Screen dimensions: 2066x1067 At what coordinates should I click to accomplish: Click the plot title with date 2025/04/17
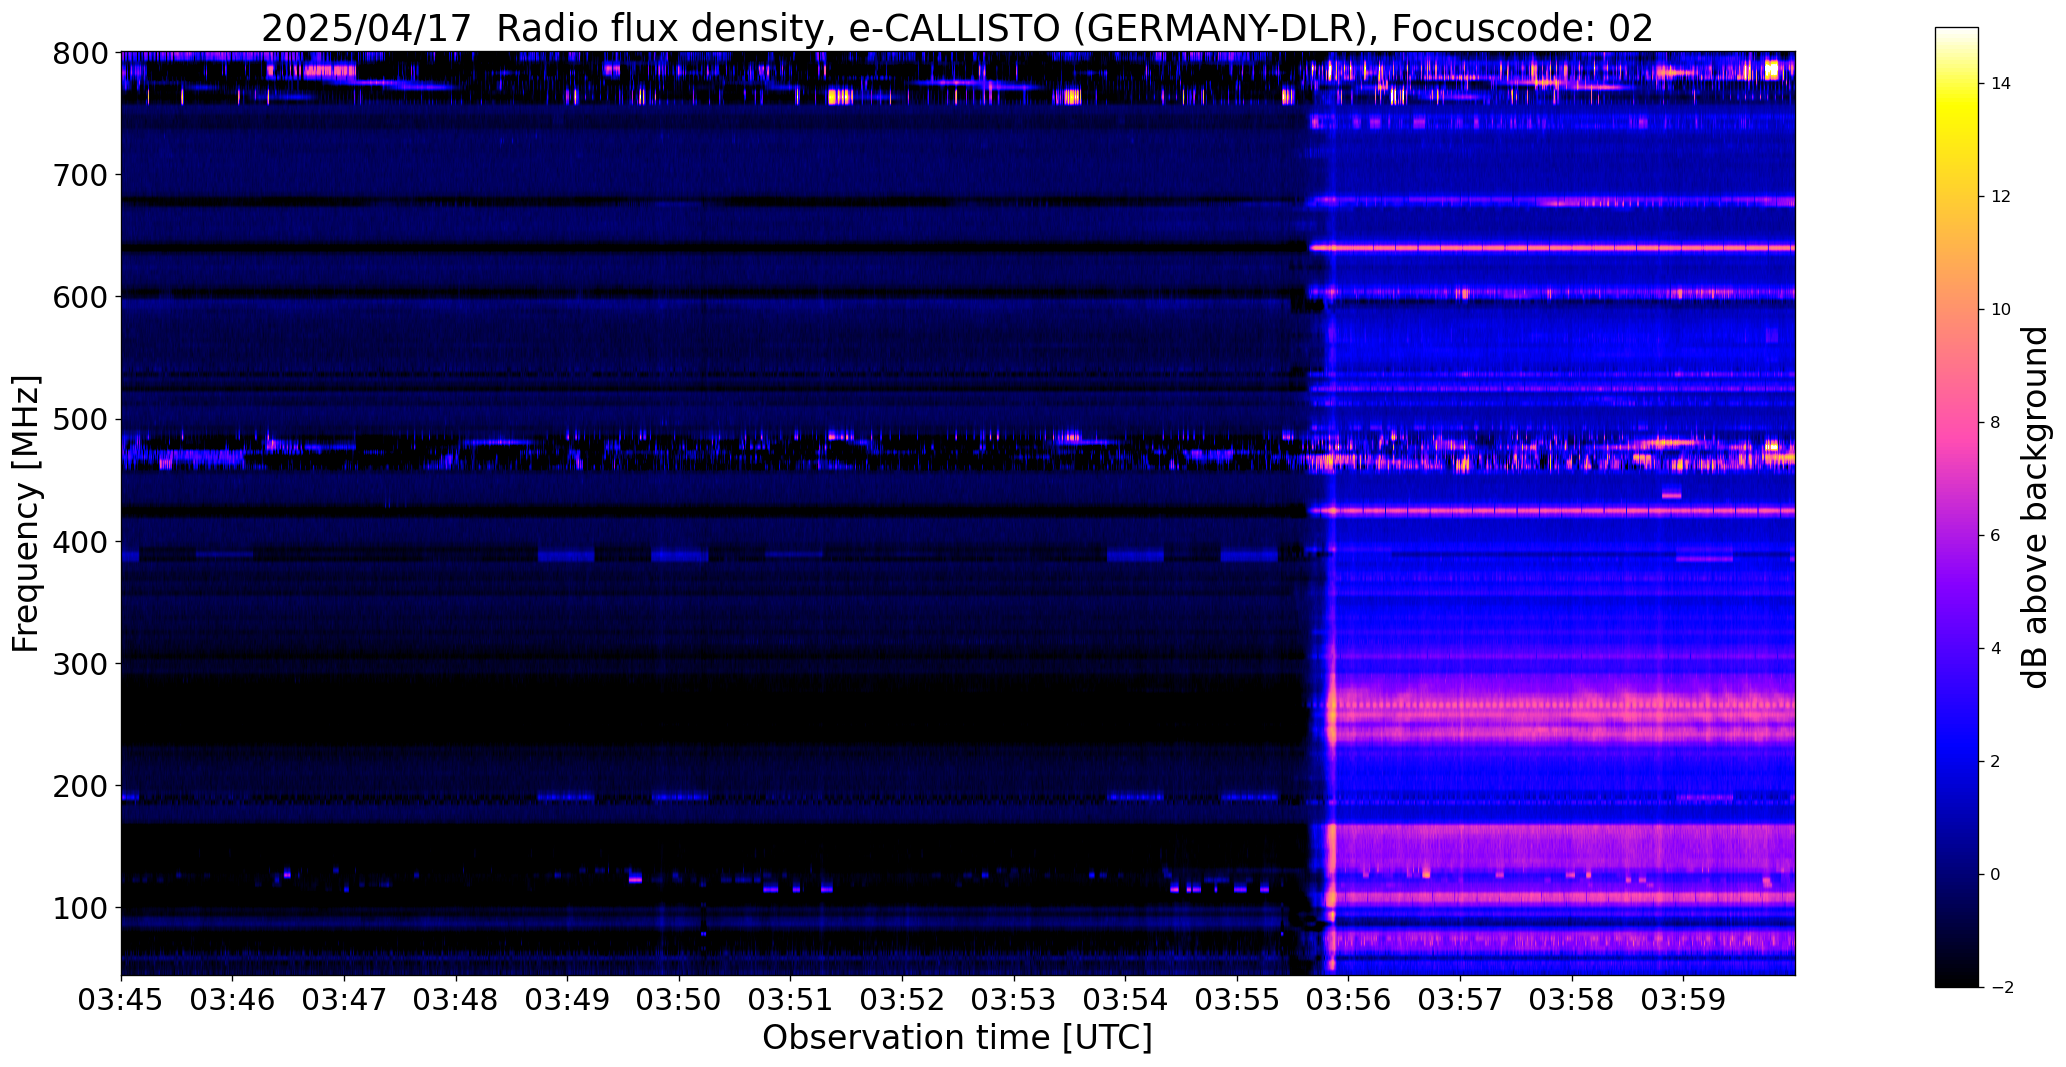coord(957,28)
